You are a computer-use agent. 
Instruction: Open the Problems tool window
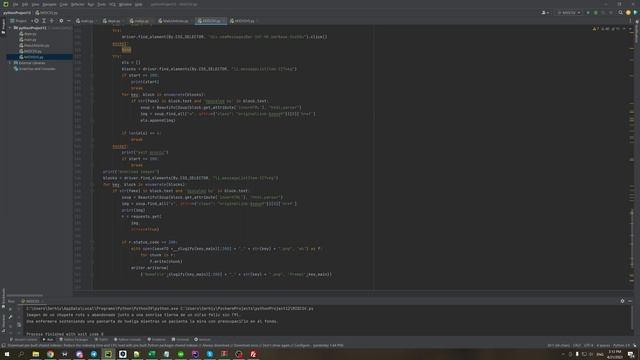pyautogui.click(x=157, y=340)
